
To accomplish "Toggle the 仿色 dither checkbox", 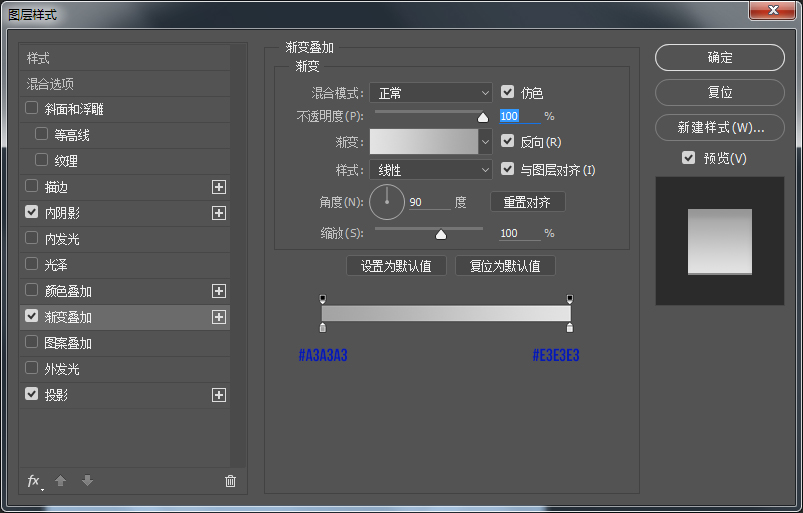I will pos(508,92).
